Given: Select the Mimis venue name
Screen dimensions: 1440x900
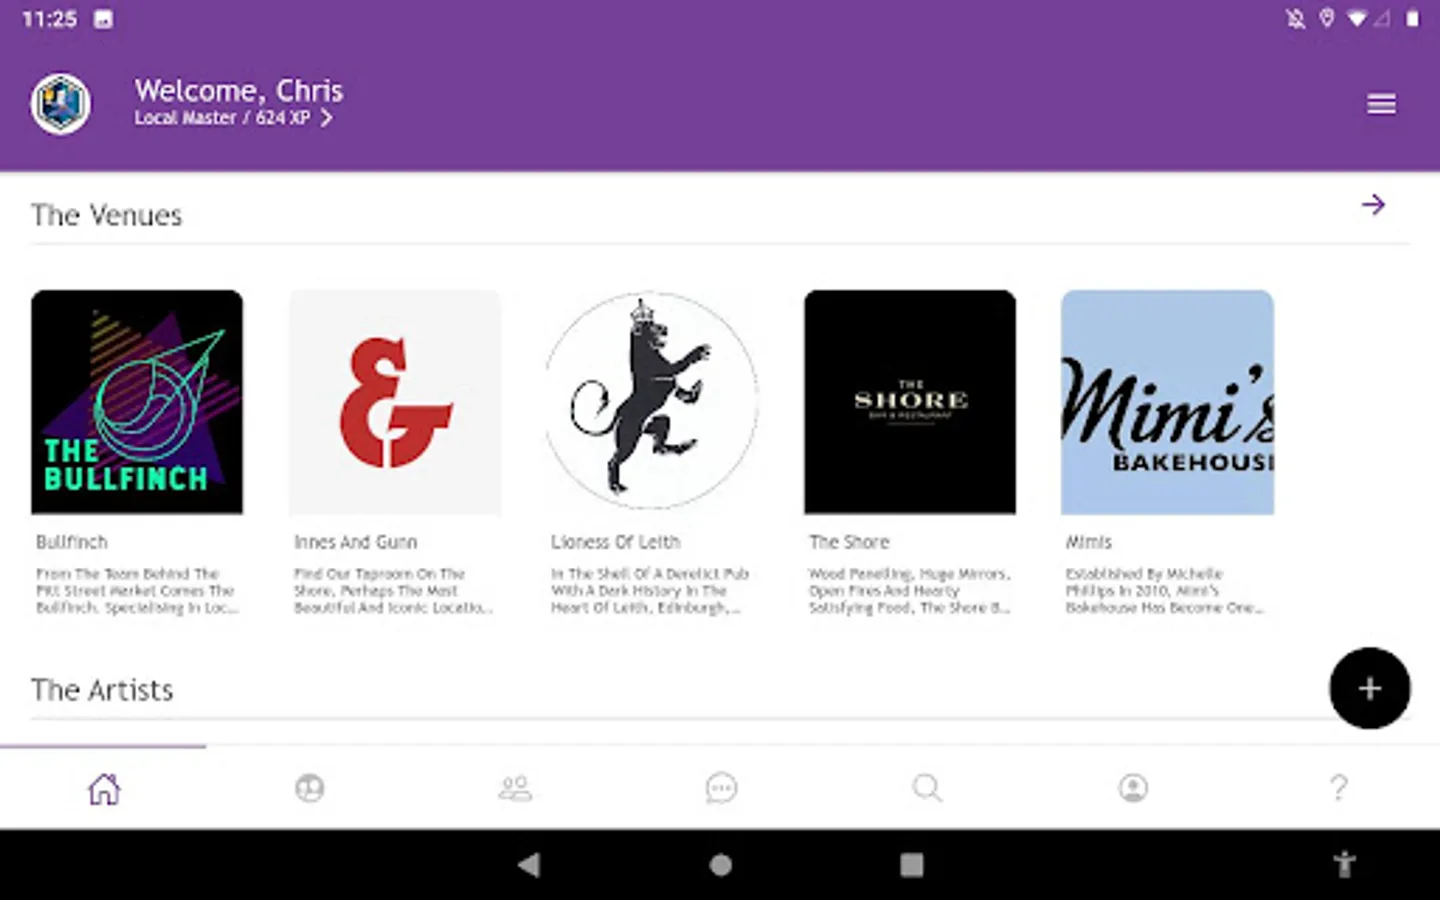Looking at the screenshot, I should coord(1088,542).
